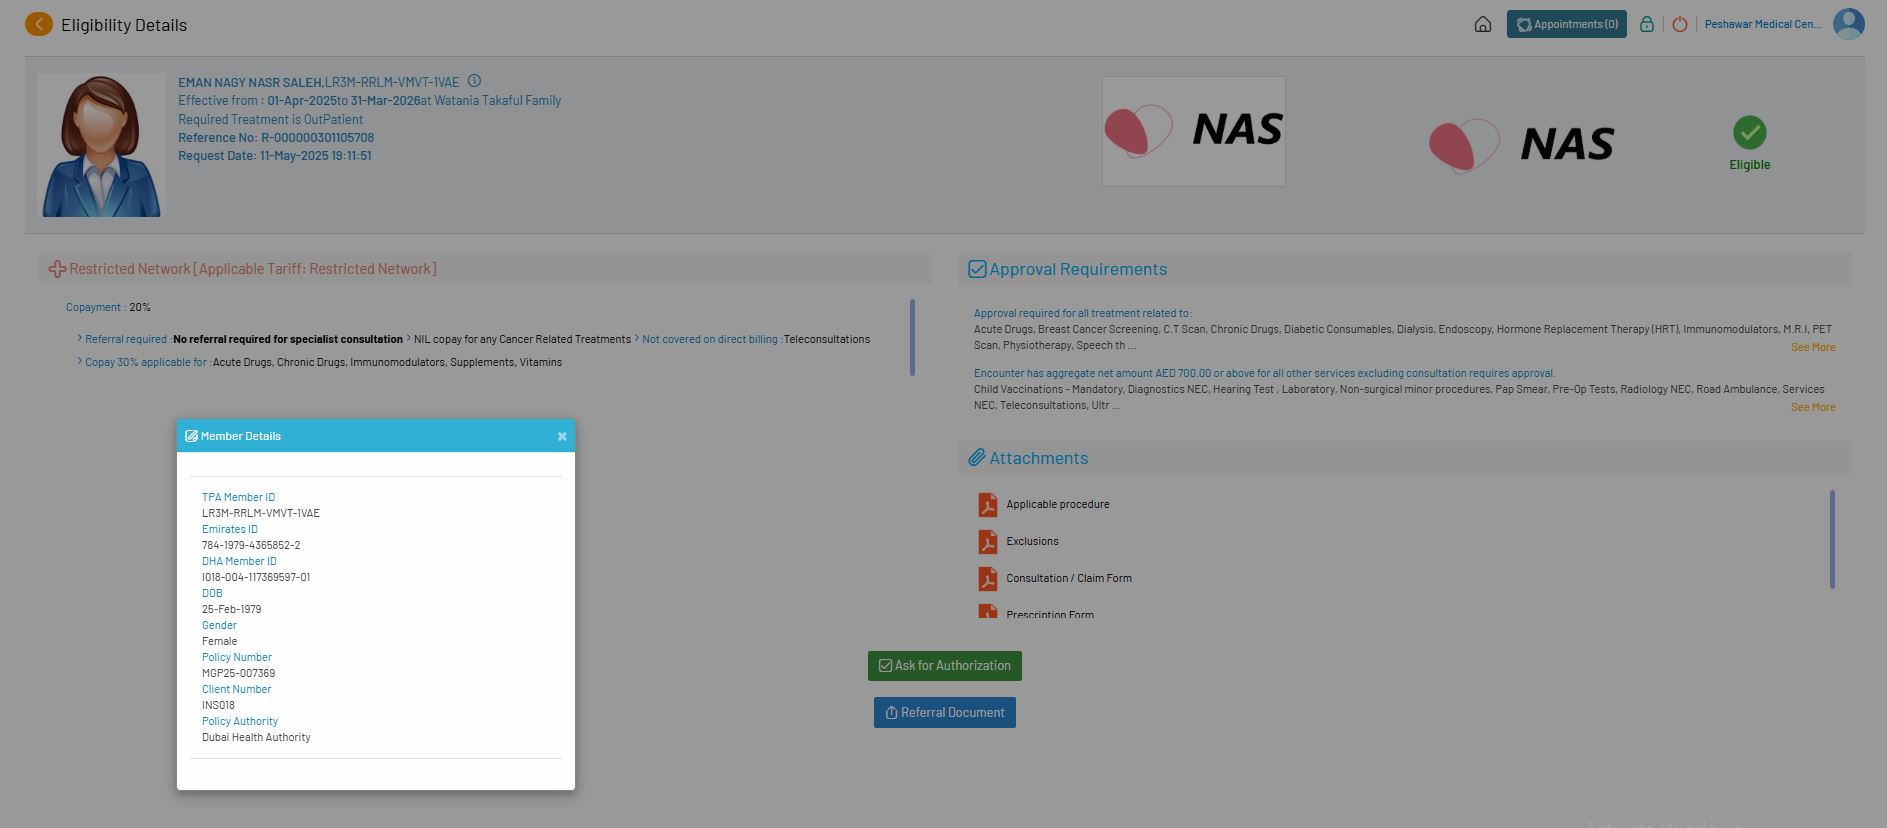Click Peshawar Medical Center account name
The height and width of the screenshot is (828, 1887).
click(1762, 24)
